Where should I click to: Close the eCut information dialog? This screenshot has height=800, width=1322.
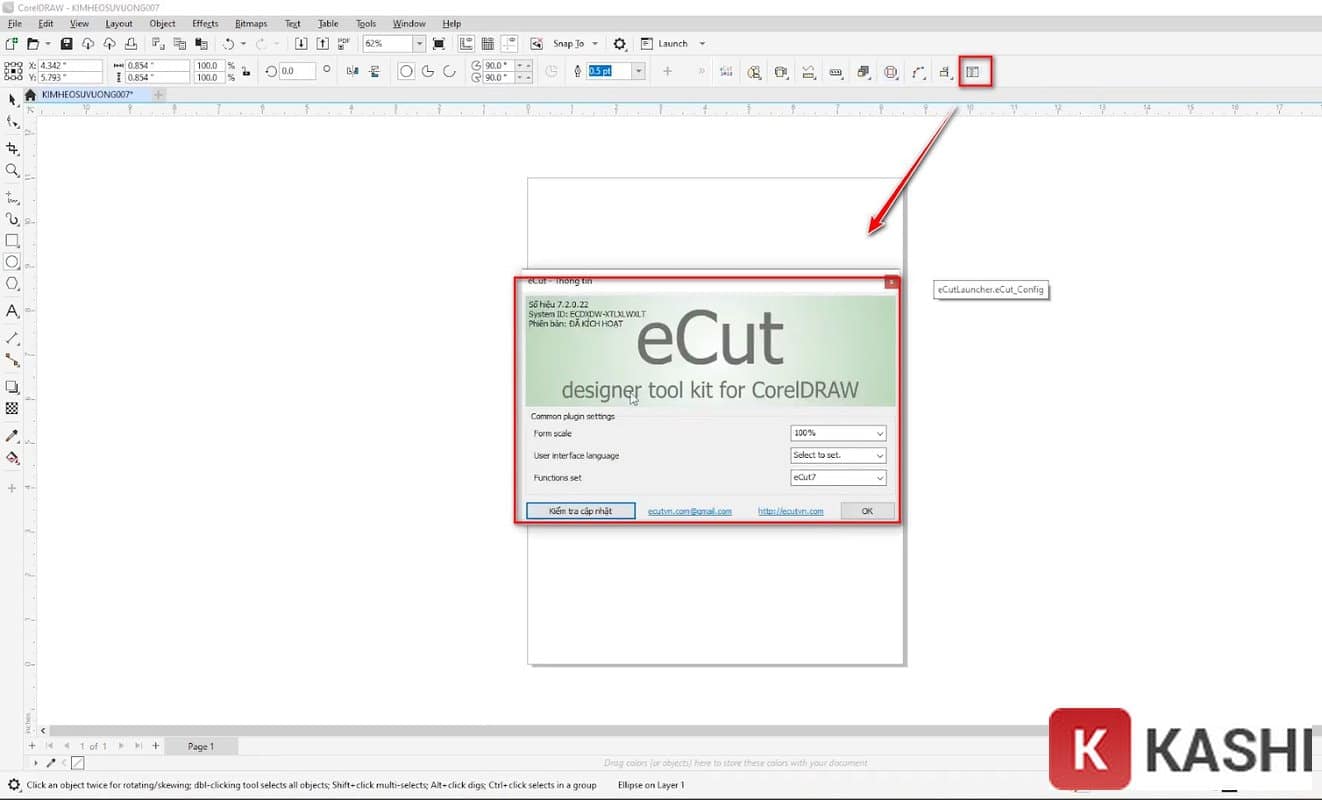(x=890, y=282)
